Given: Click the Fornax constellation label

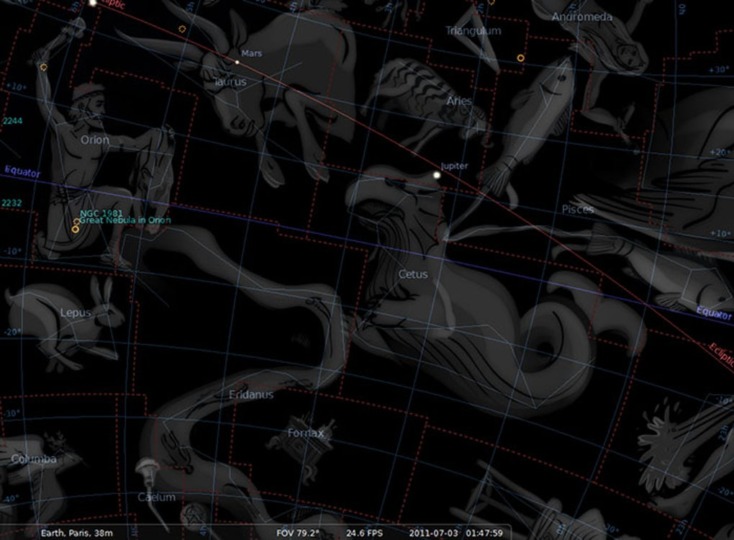Looking at the screenshot, I should click(x=306, y=433).
